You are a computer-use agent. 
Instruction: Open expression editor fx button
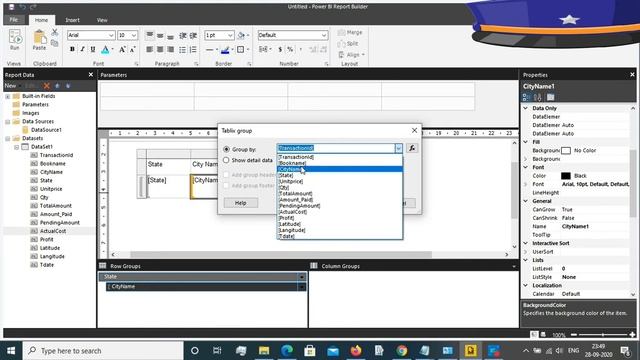click(412, 148)
